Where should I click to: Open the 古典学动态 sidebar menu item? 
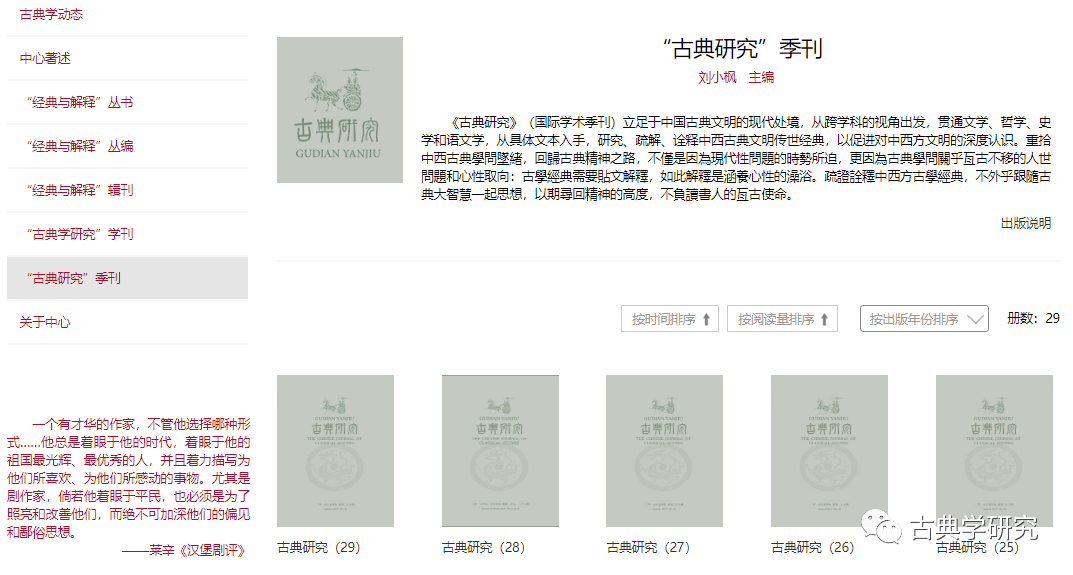point(51,14)
